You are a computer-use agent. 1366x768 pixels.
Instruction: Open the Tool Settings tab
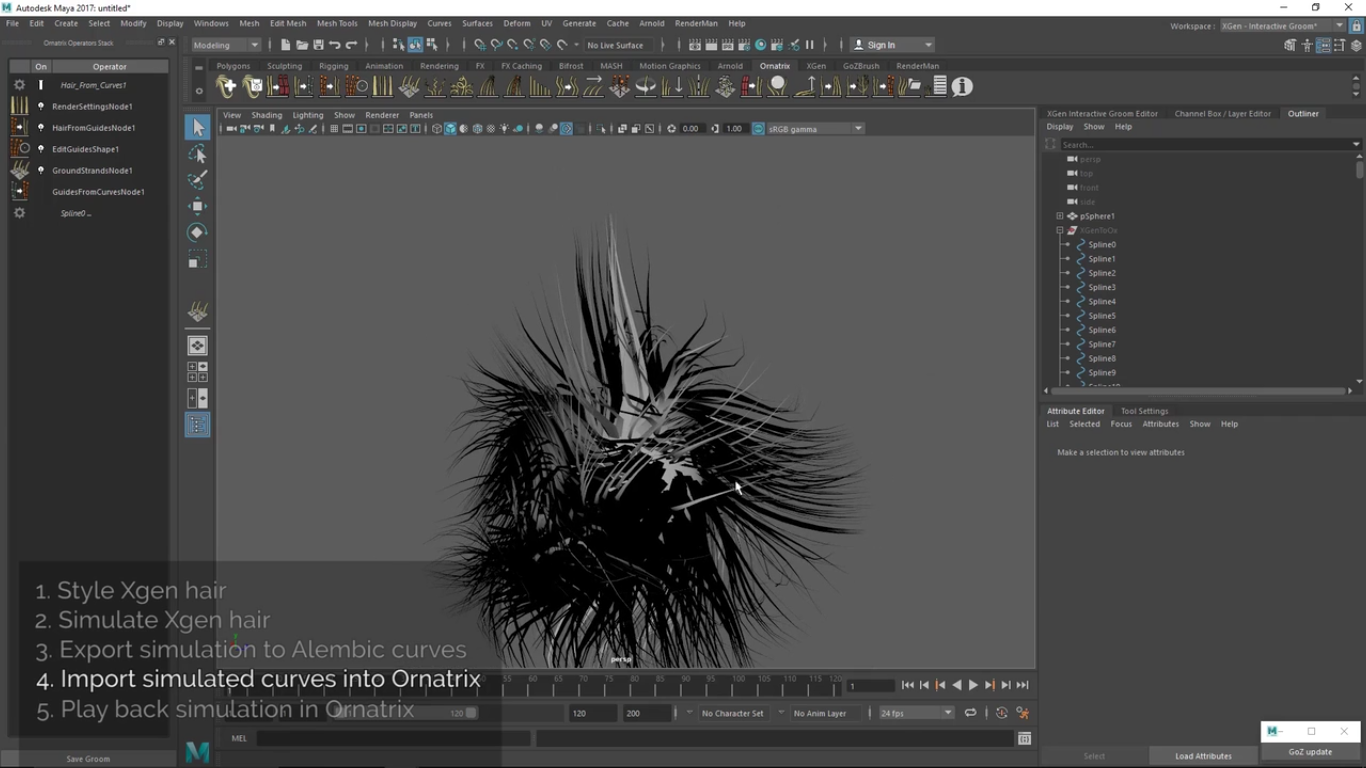pos(1144,411)
